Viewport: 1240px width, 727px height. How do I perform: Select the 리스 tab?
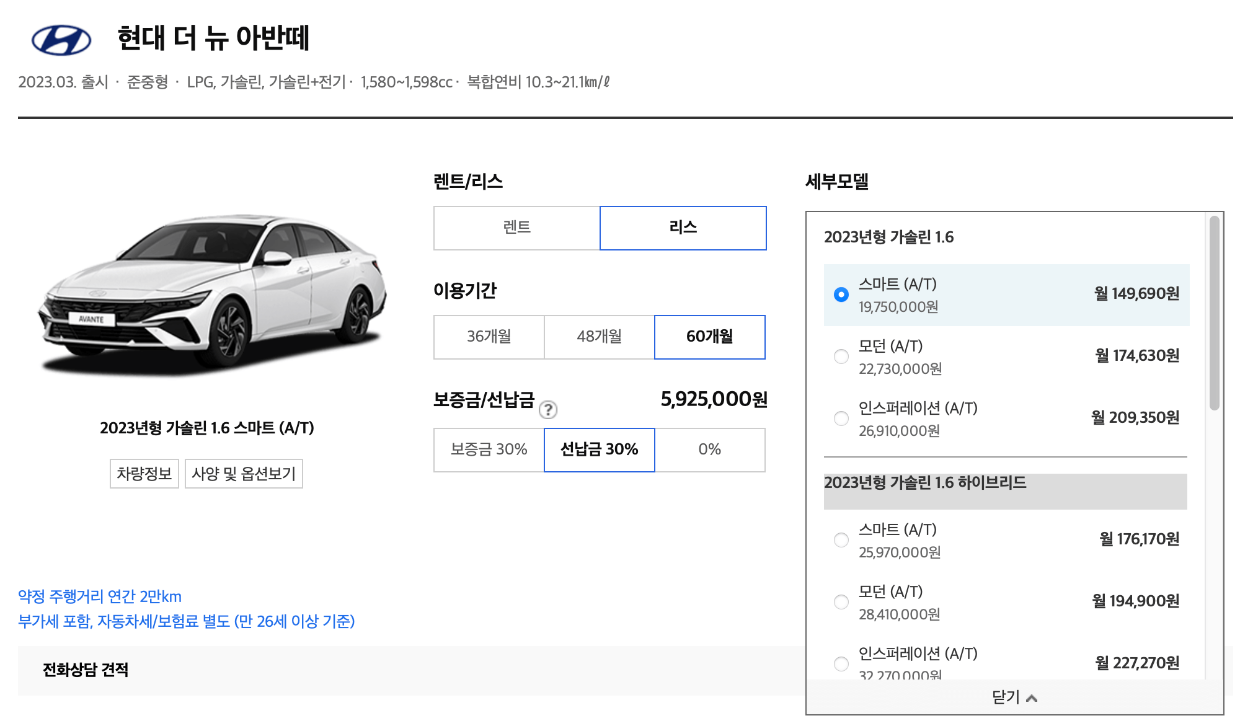pyautogui.click(x=683, y=228)
